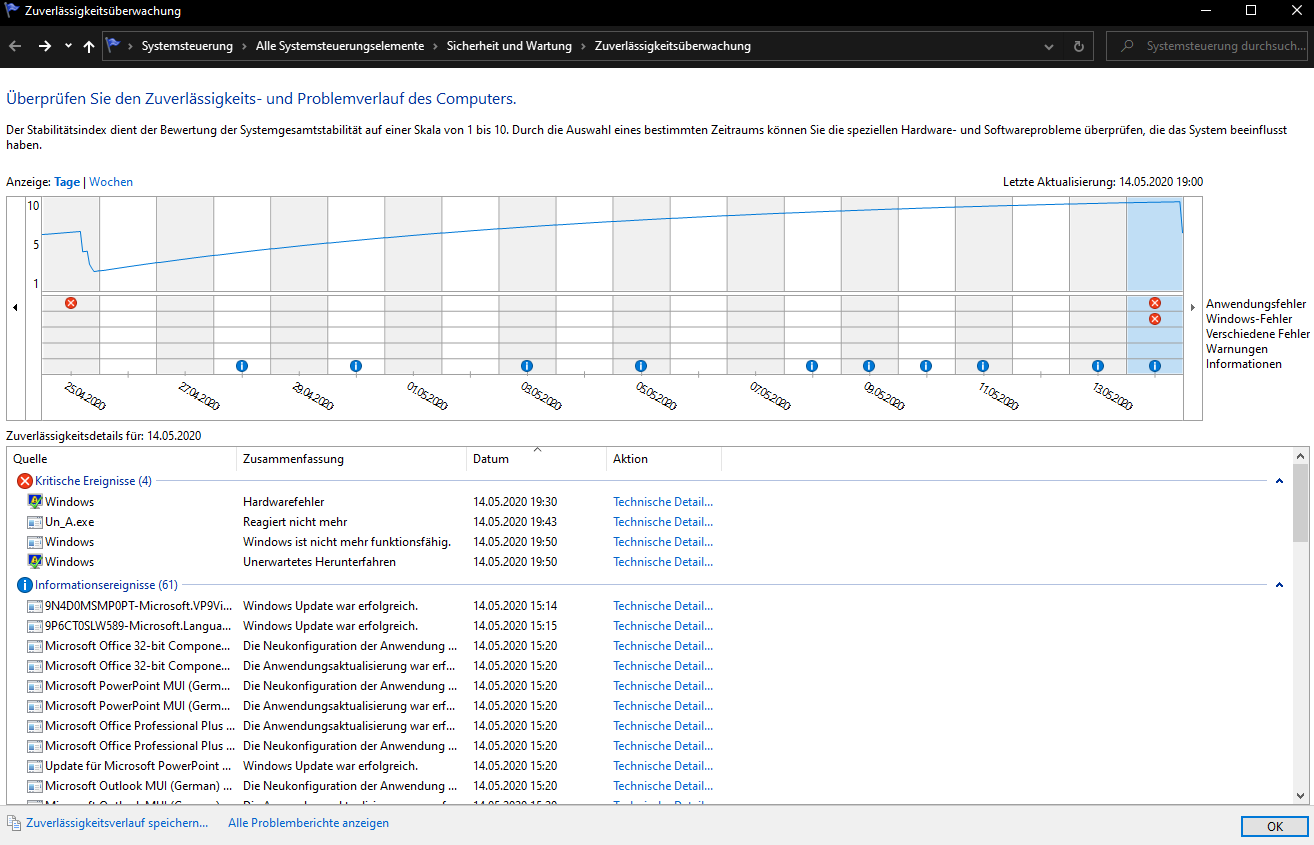Switch the view to Wochen
The height and width of the screenshot is (845, 1314).
tap(111, 182)
